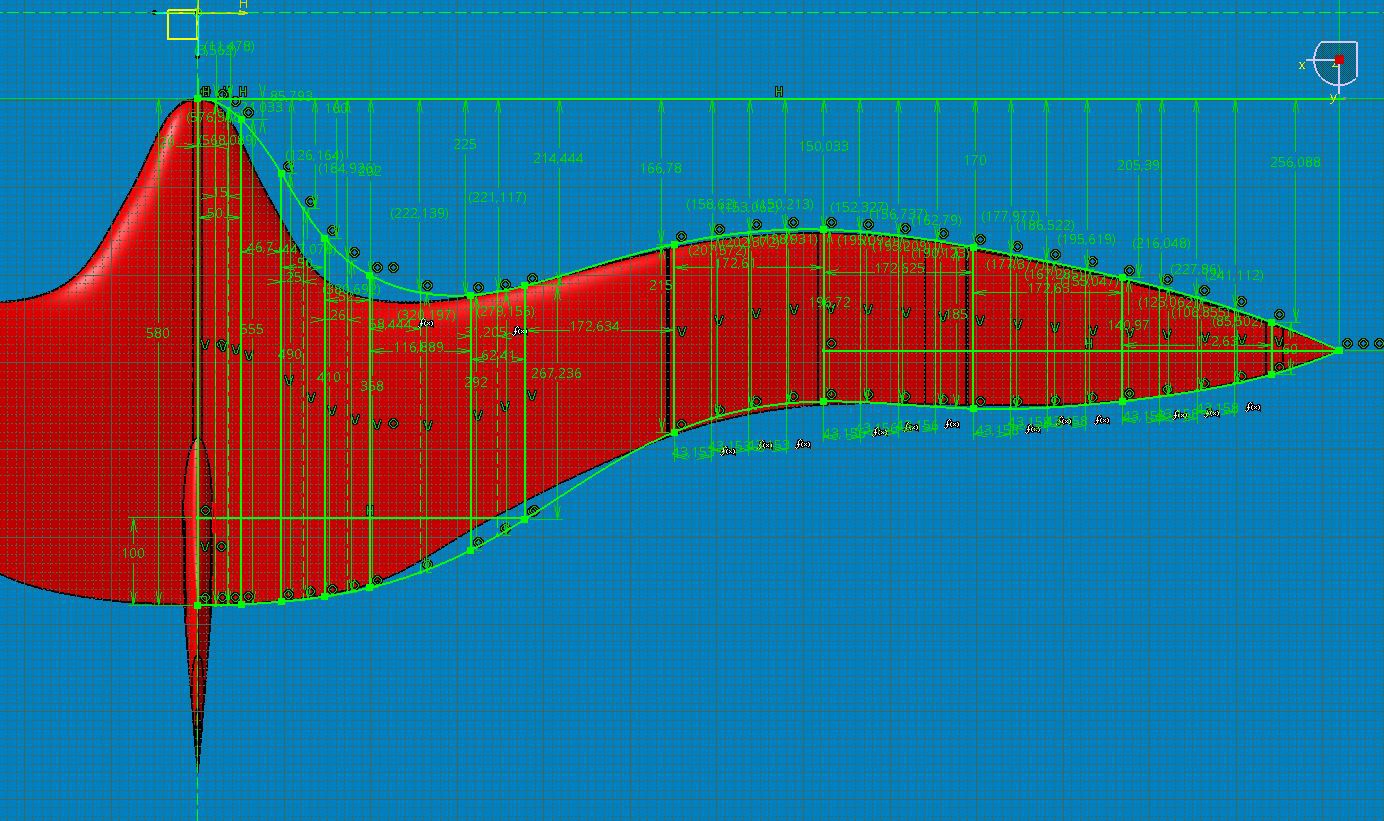Select the spline endpoint at the tail tip
The image size is (1384, 821).
point(1339,350)
